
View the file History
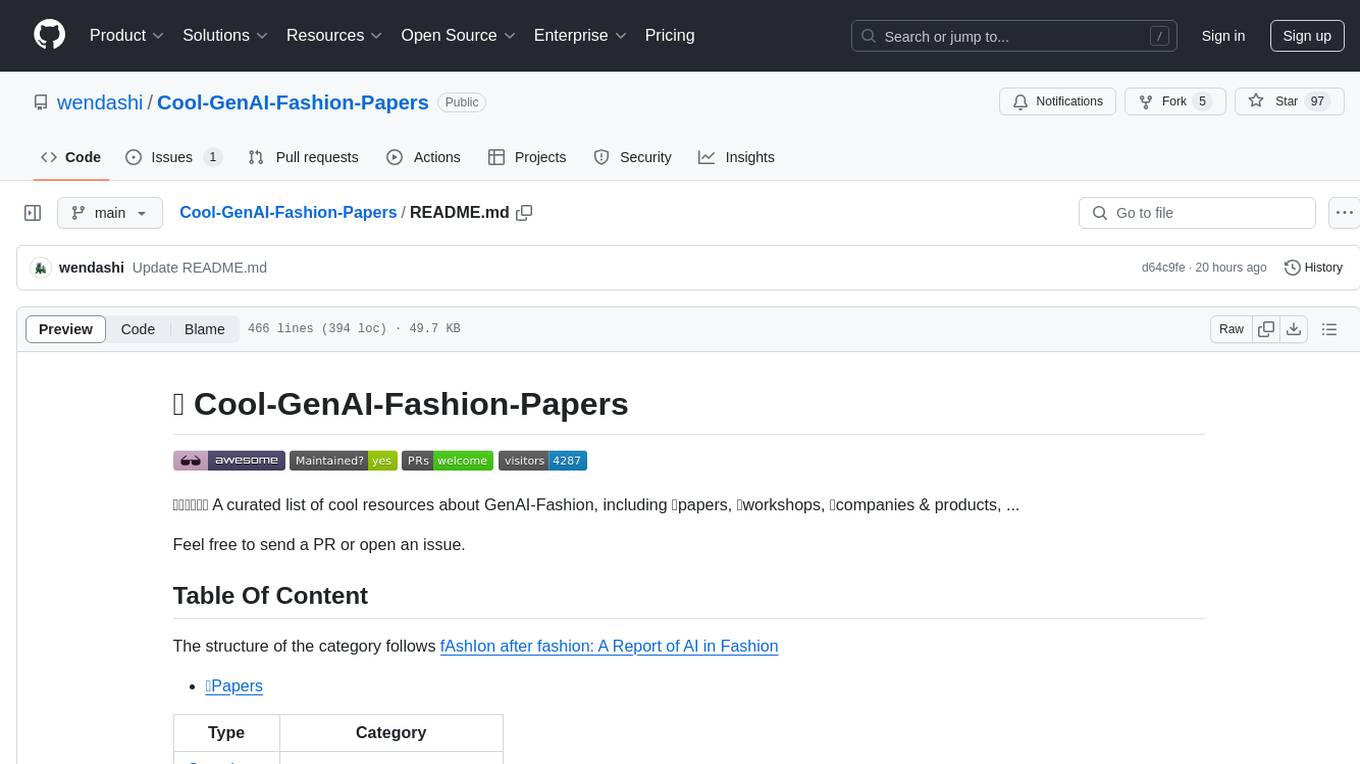[1313, 268]
